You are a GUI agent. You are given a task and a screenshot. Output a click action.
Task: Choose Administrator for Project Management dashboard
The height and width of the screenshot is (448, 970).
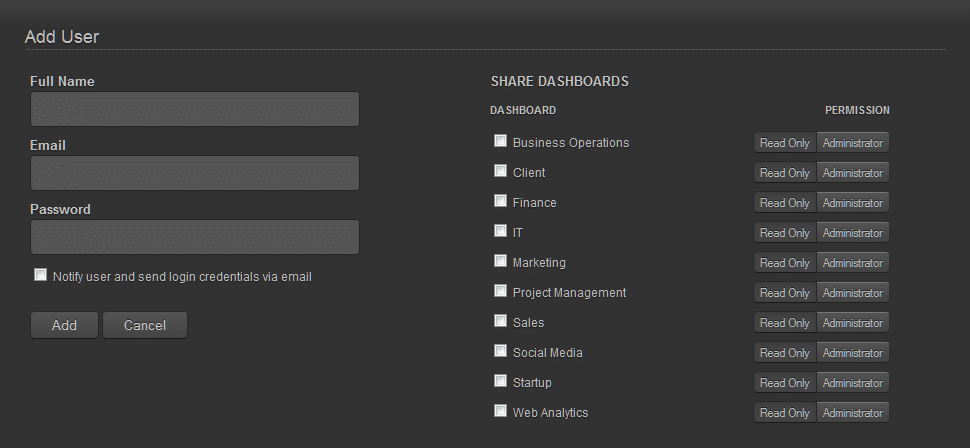click(x=852, y=293)
